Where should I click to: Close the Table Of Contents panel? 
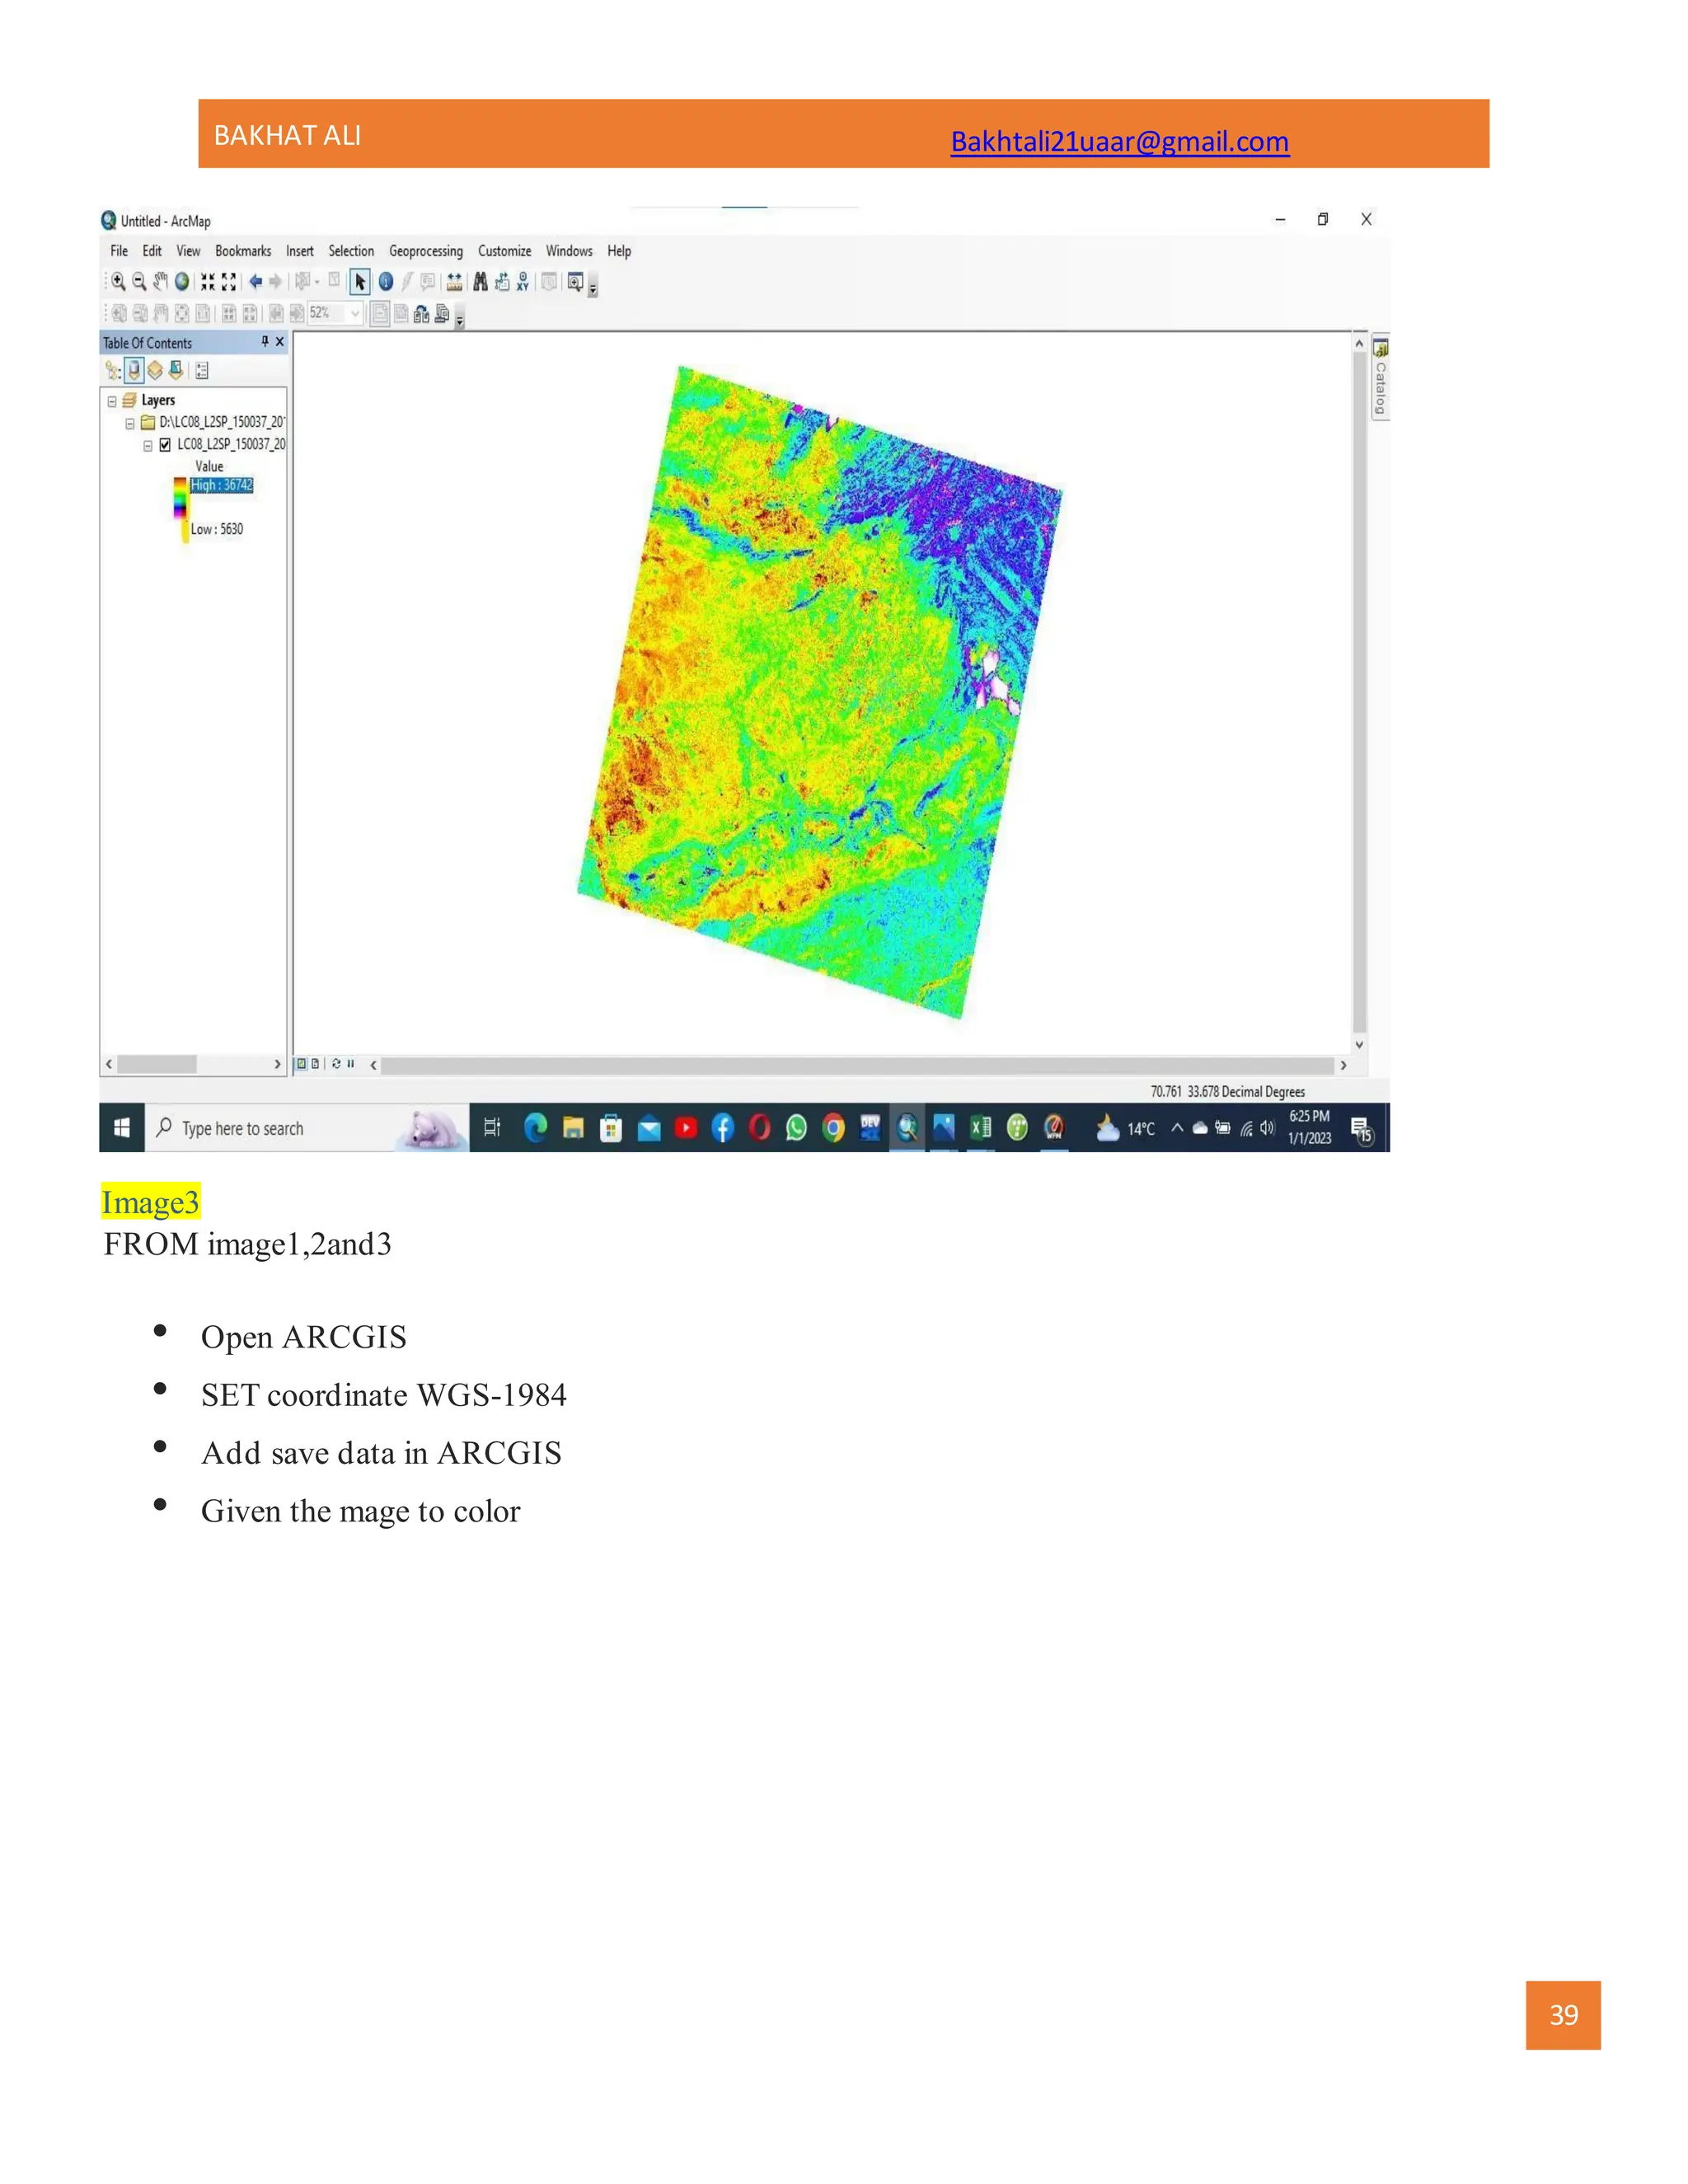pos(280,342)
